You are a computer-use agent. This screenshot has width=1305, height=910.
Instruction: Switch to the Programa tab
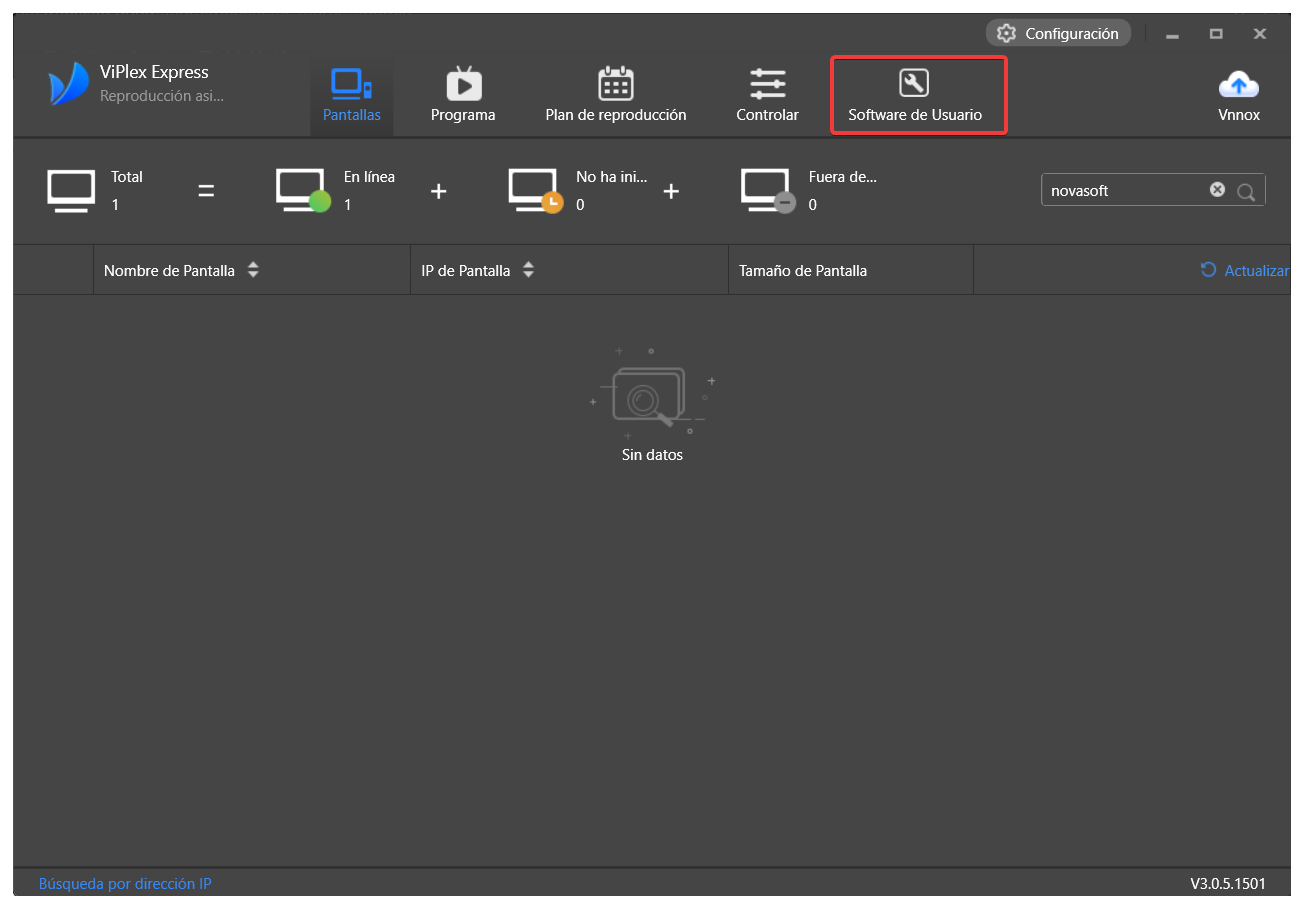pyautogui.click(x=463, y=97)
